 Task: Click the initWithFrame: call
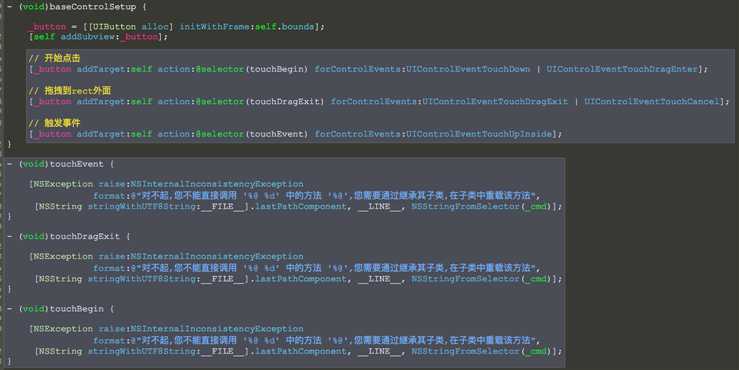pos(217,27)
